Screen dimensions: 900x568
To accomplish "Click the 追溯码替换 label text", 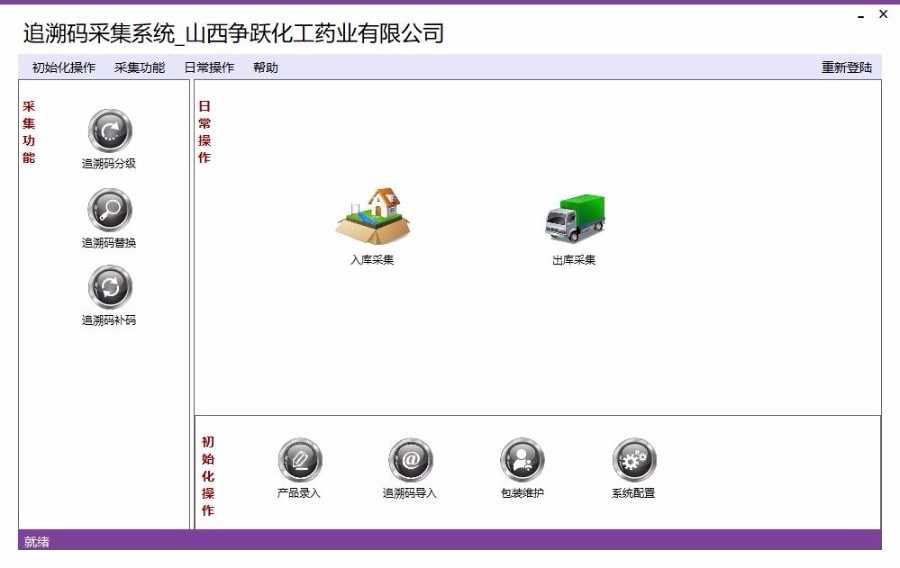I will tap(109, 243).
